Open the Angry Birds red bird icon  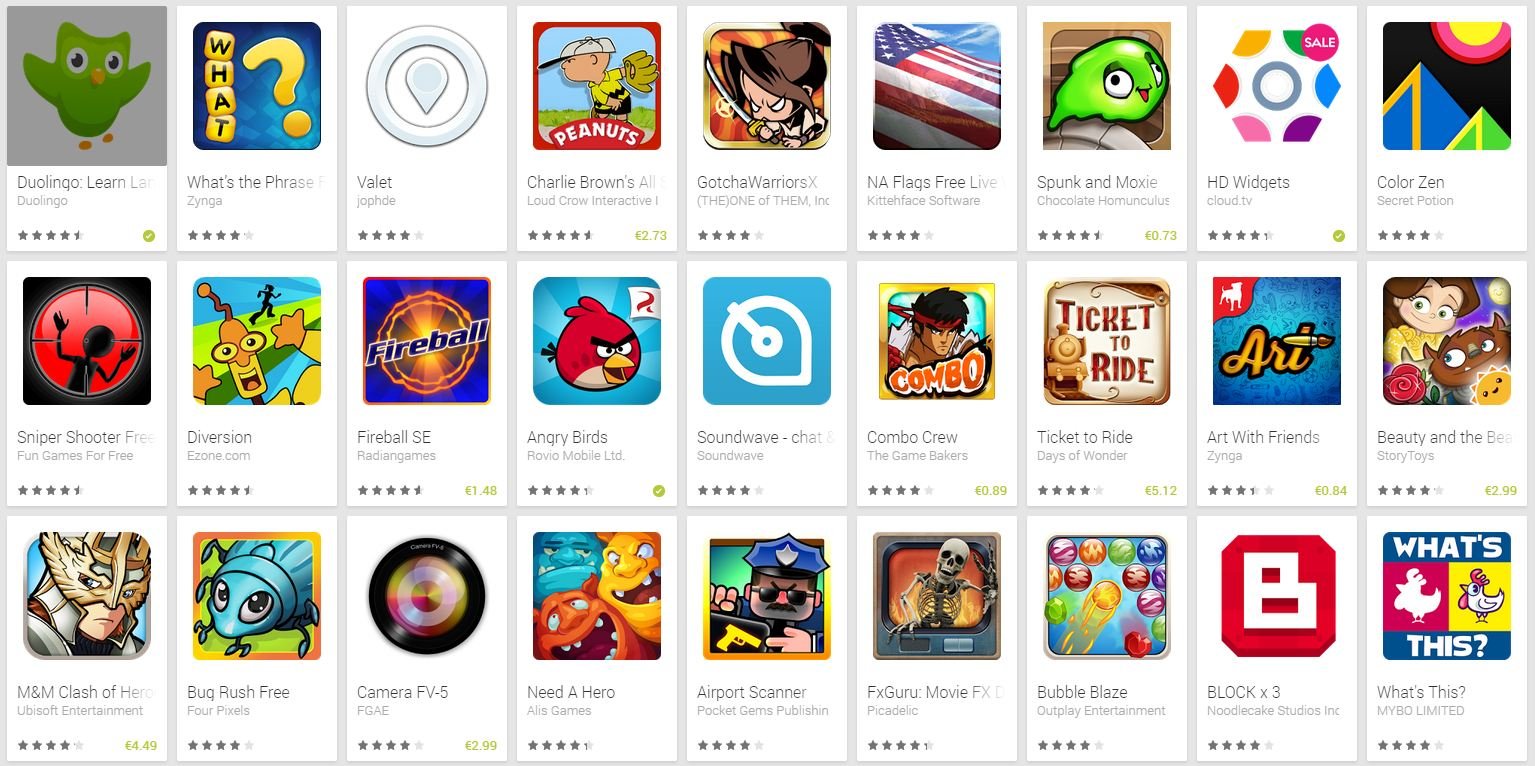[x=597, y=341]
